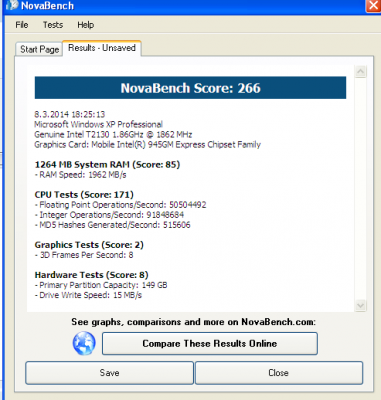Click Floating Point Operations/Second value line
Screen dimensions: 381x400
(120, 205)
